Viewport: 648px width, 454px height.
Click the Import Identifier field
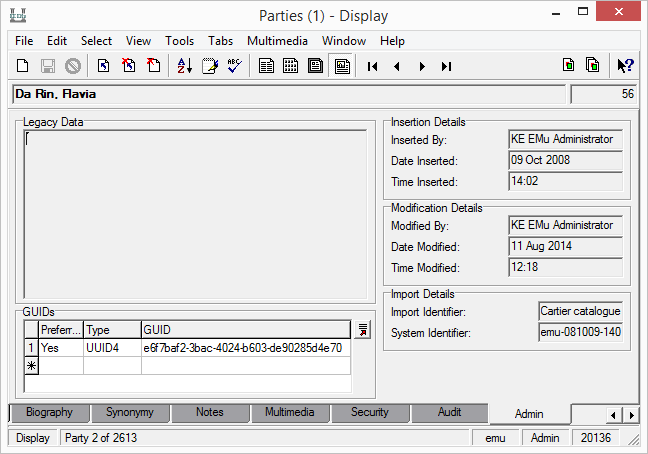coord(580,311)
